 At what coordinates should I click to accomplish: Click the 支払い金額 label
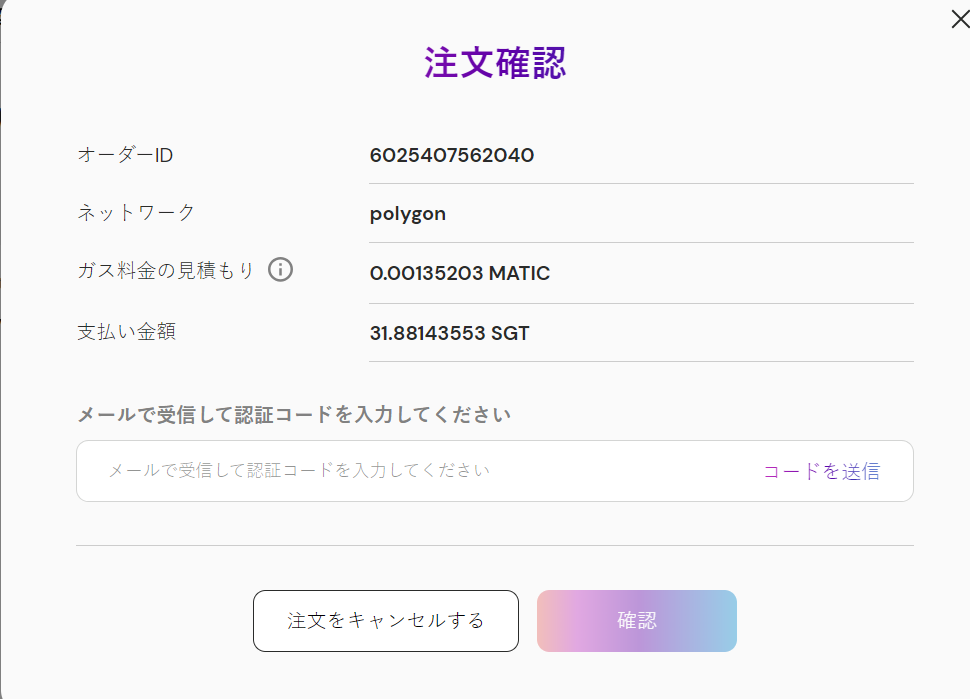point(126,332)
